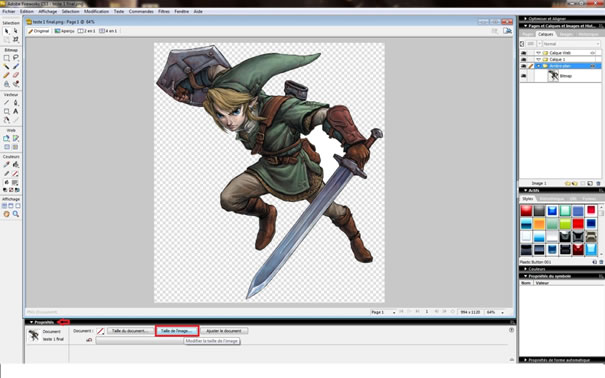This screenshot has height=378, width=605.
Task: Select the Slice tool
Action: (15, 138)
